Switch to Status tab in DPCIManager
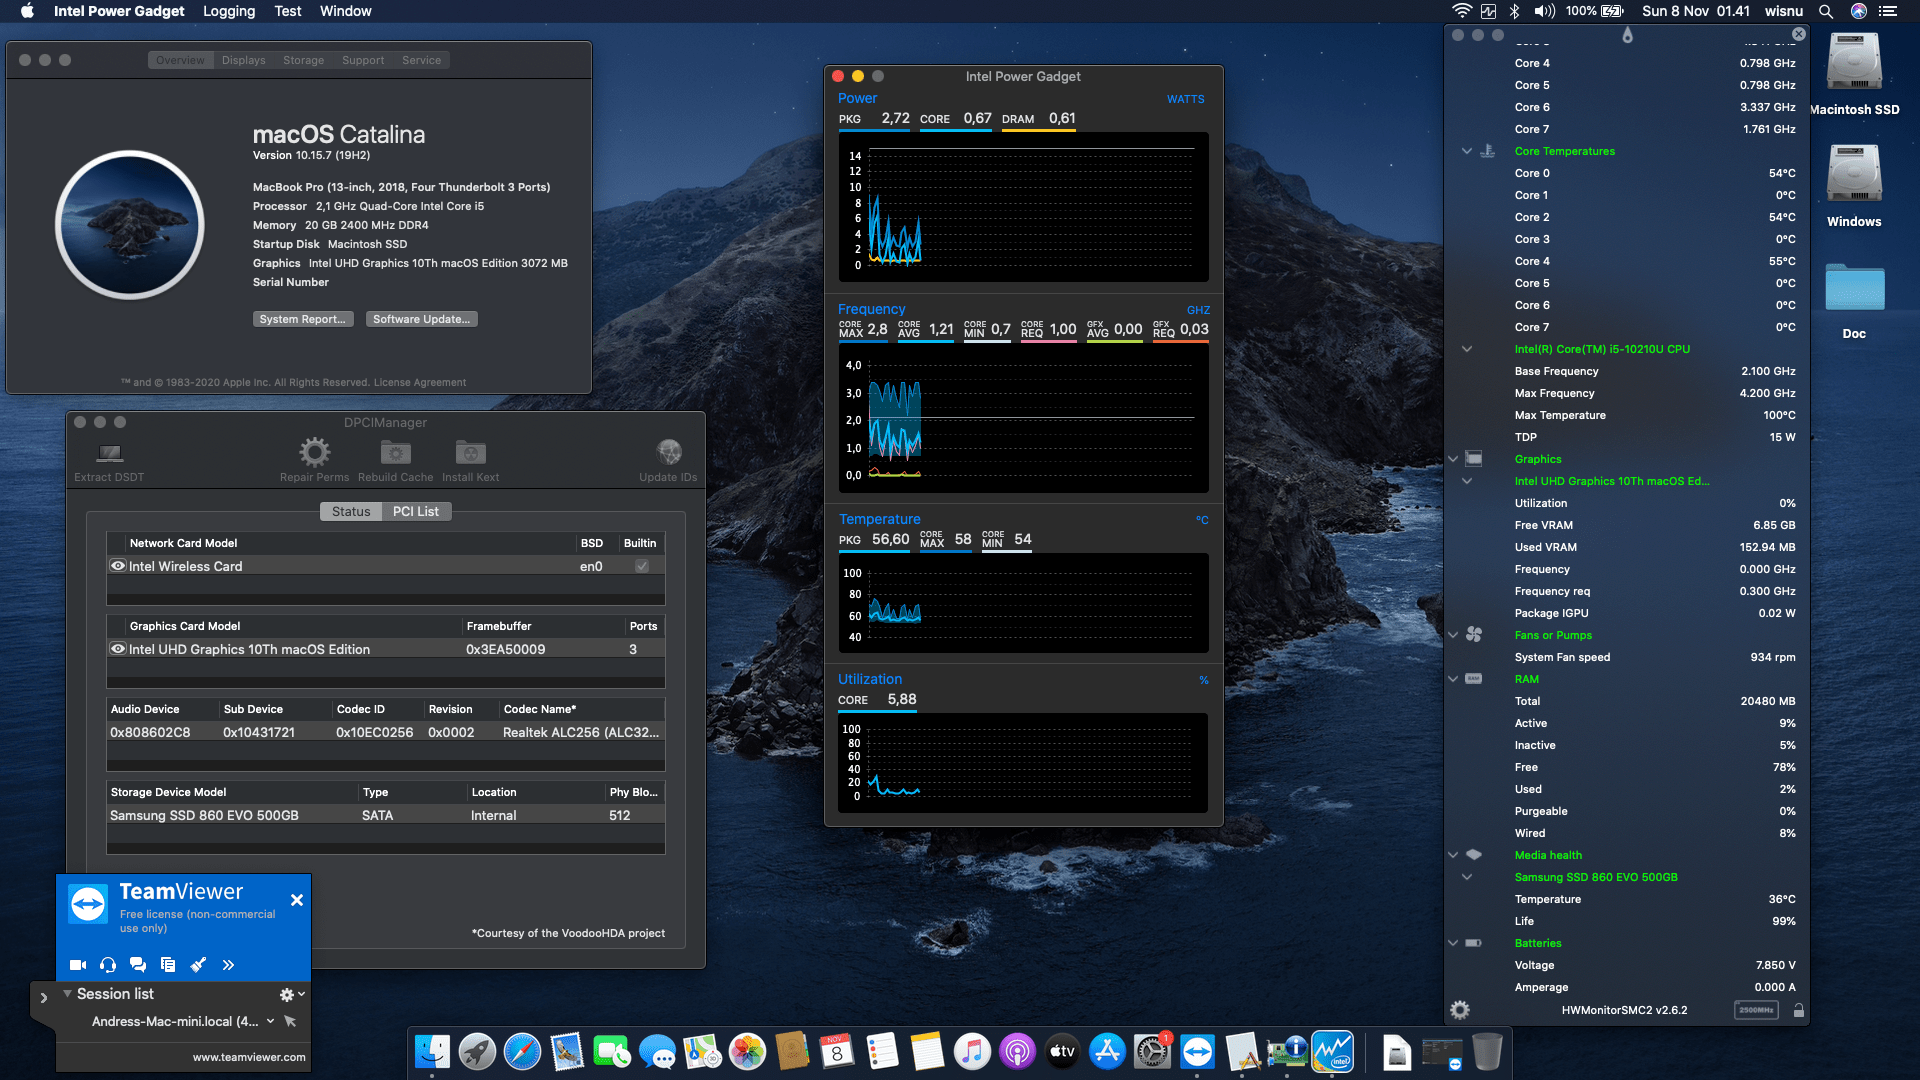The height and width of the screenshot is (1080, 1920). click(x=351, y=511)
